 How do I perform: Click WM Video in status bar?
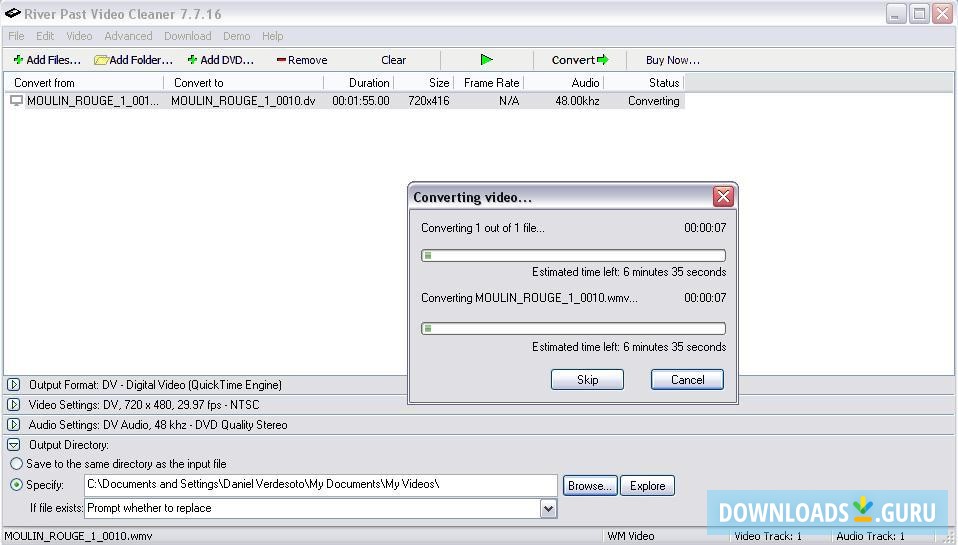tap(631, 536)
